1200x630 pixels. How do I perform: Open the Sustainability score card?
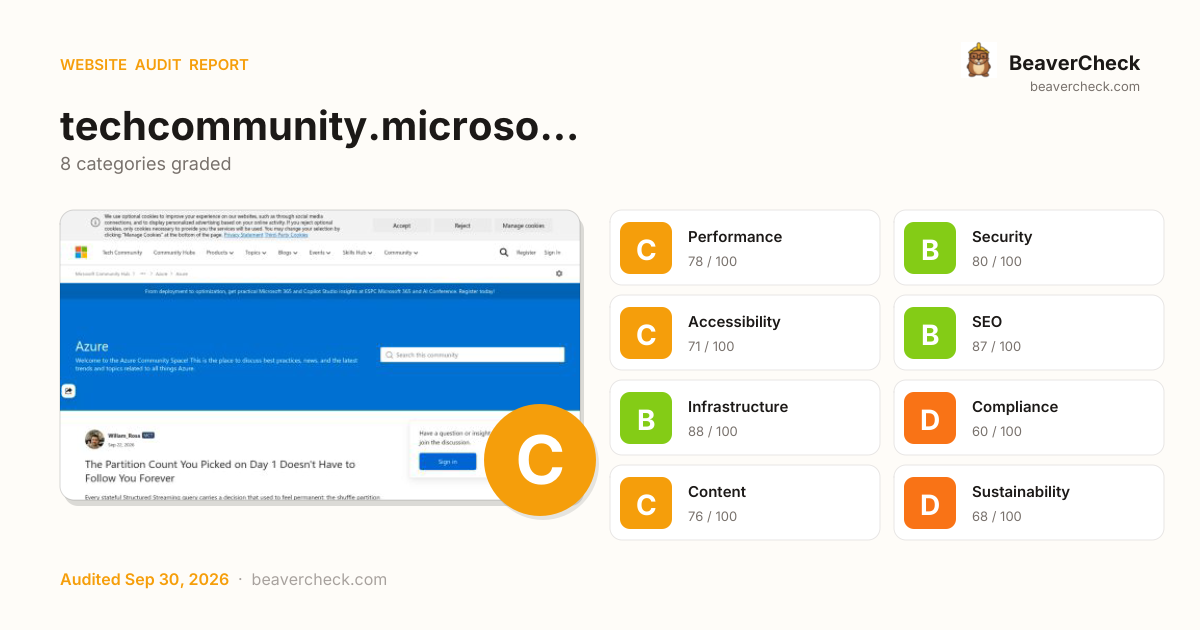pyautogui.click(x=1029, y=503)
